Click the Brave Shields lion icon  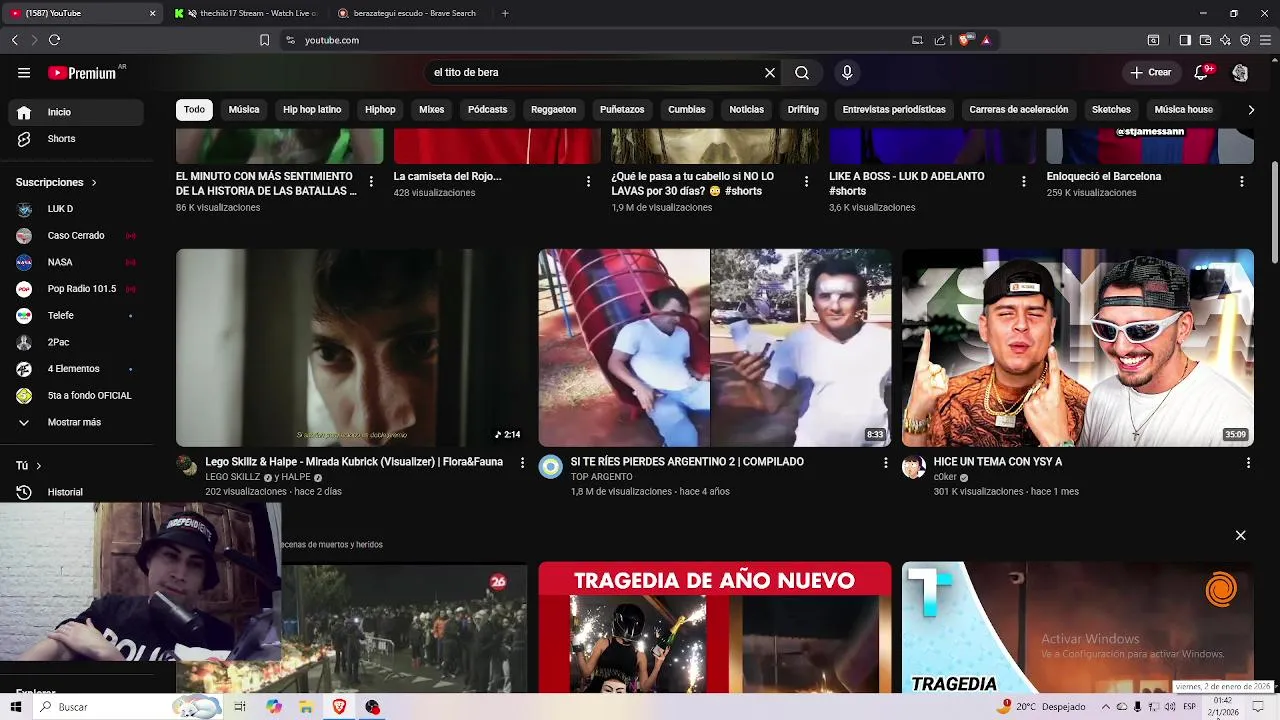click(x=964, y=40)
